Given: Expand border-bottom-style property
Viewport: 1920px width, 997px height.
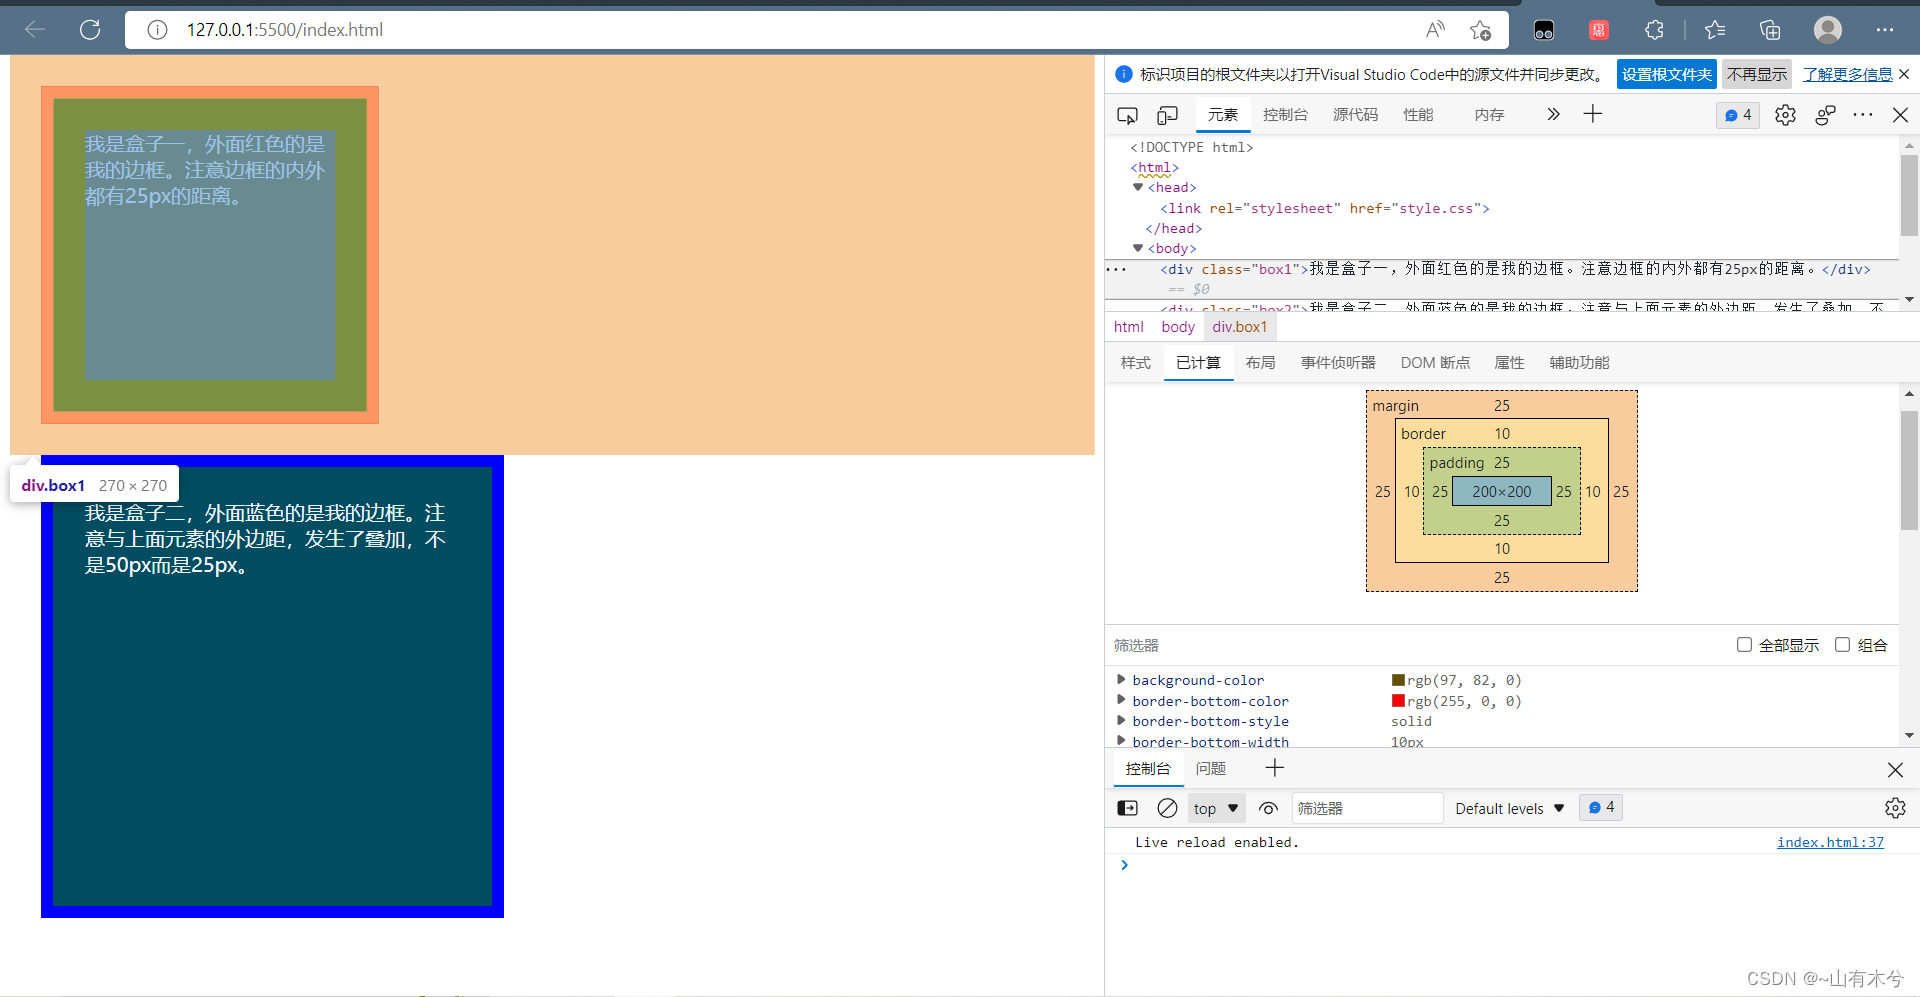Looking at the screenshot, I should click(x=1121, y=721).
